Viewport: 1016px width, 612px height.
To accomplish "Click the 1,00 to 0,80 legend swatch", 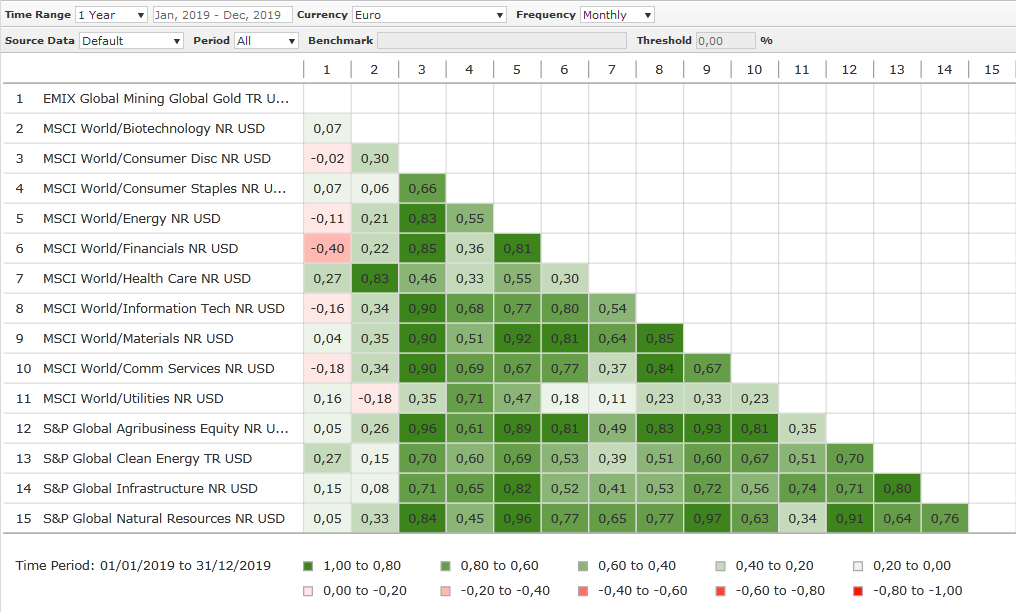I will 308,566.
